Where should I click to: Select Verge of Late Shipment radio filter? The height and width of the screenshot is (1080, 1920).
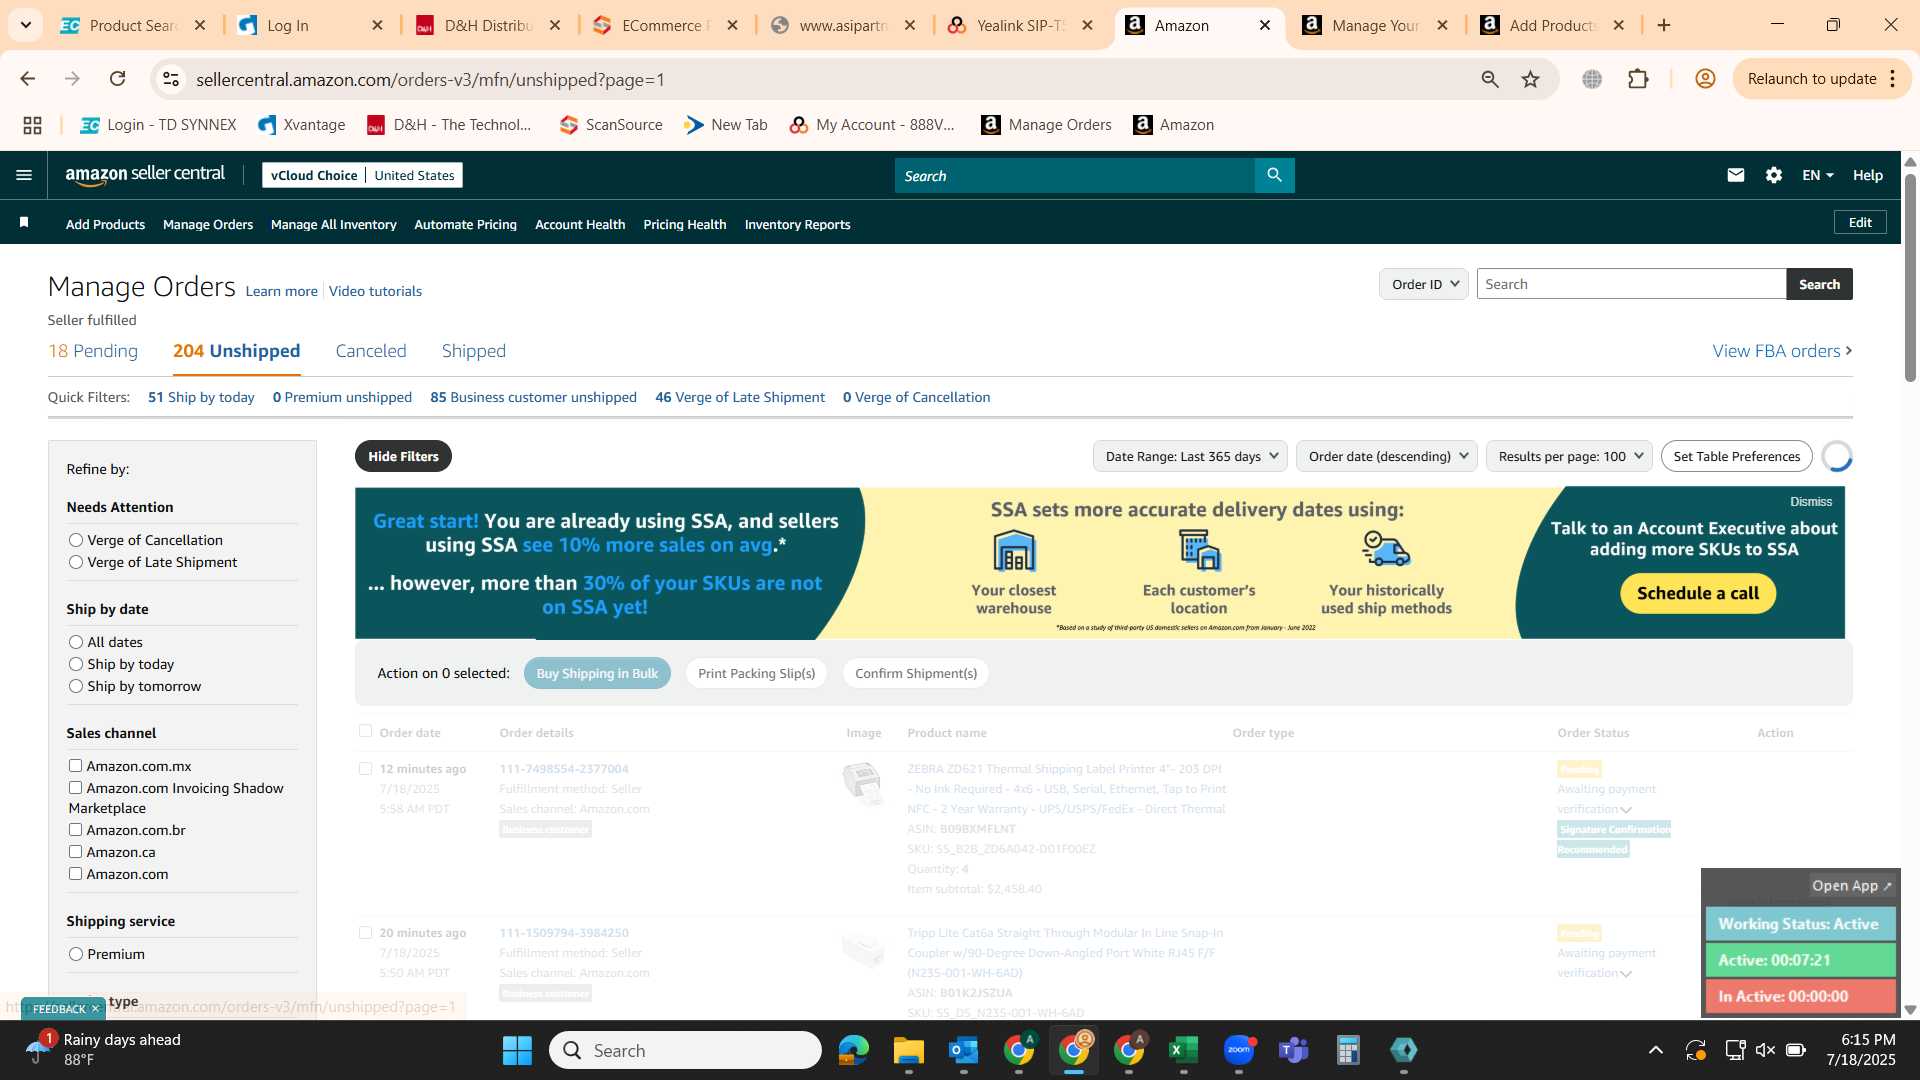tap(75, 562)
